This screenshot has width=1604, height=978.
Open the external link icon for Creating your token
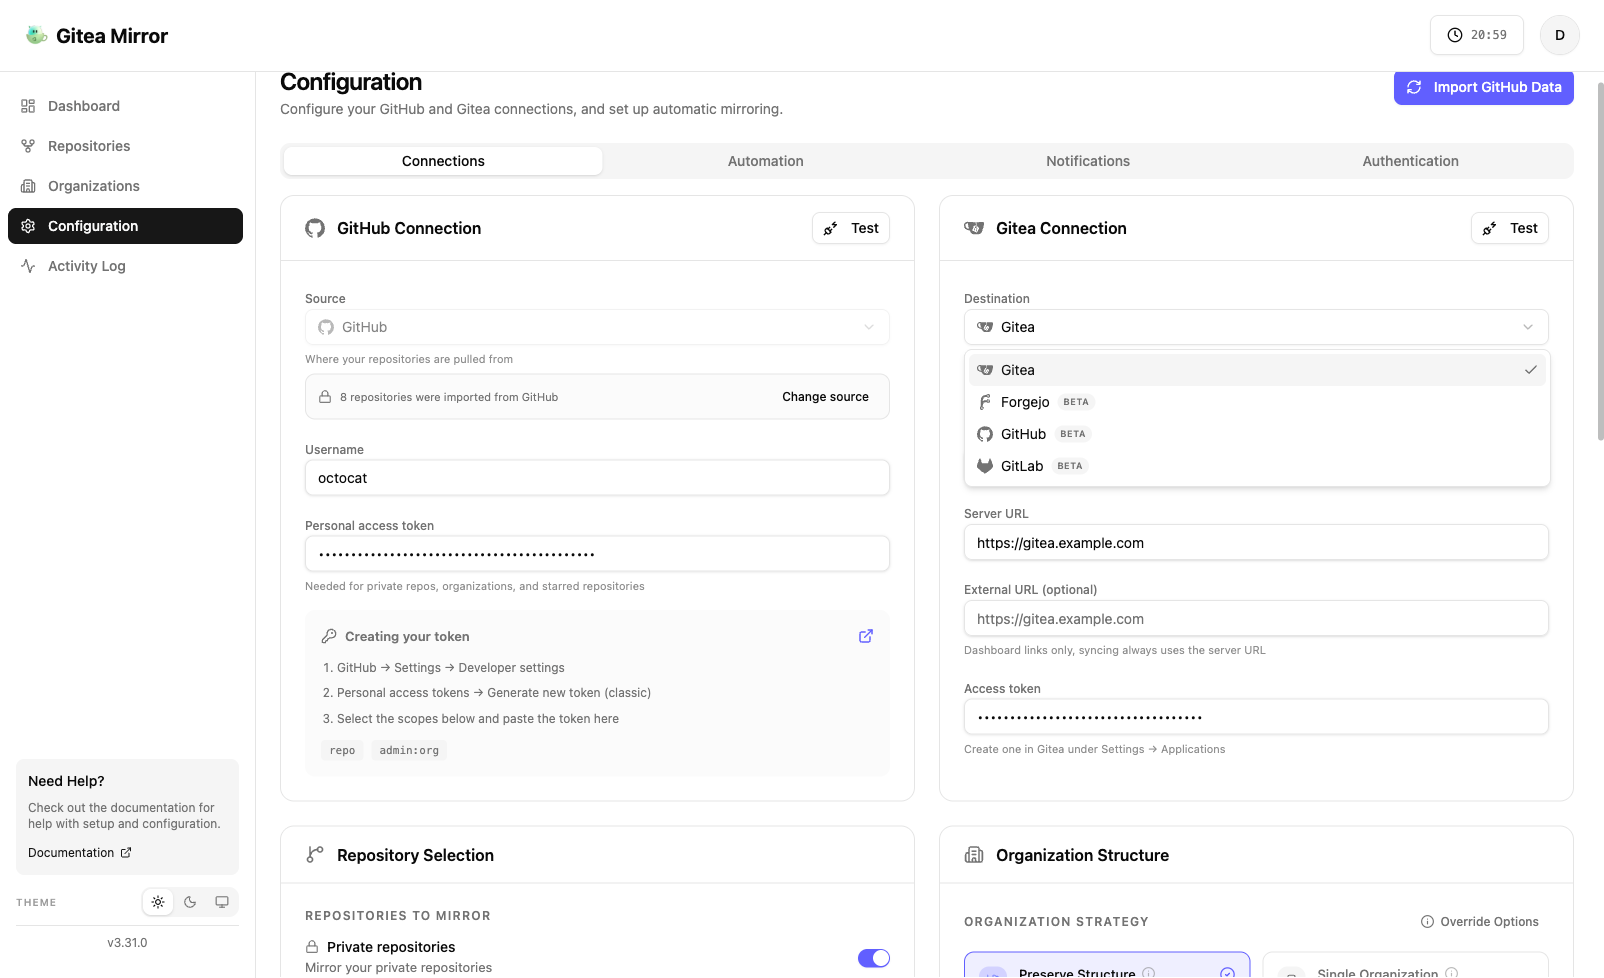pyautogui.click(x=866, y=636)
